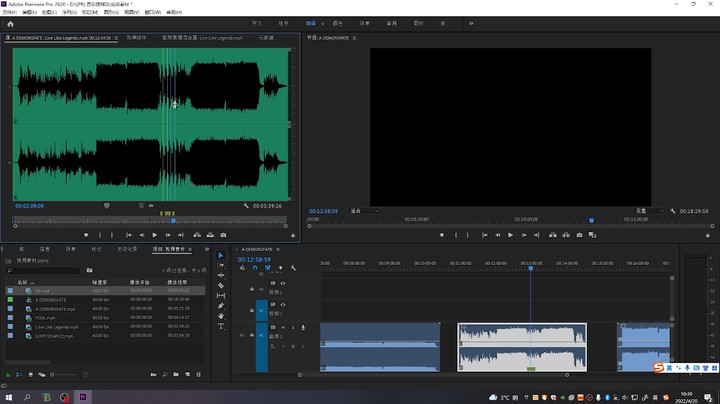Screen dimensions: 720x404
Task: Expand workspace overflow chevrons
Action: coord(471,23)
